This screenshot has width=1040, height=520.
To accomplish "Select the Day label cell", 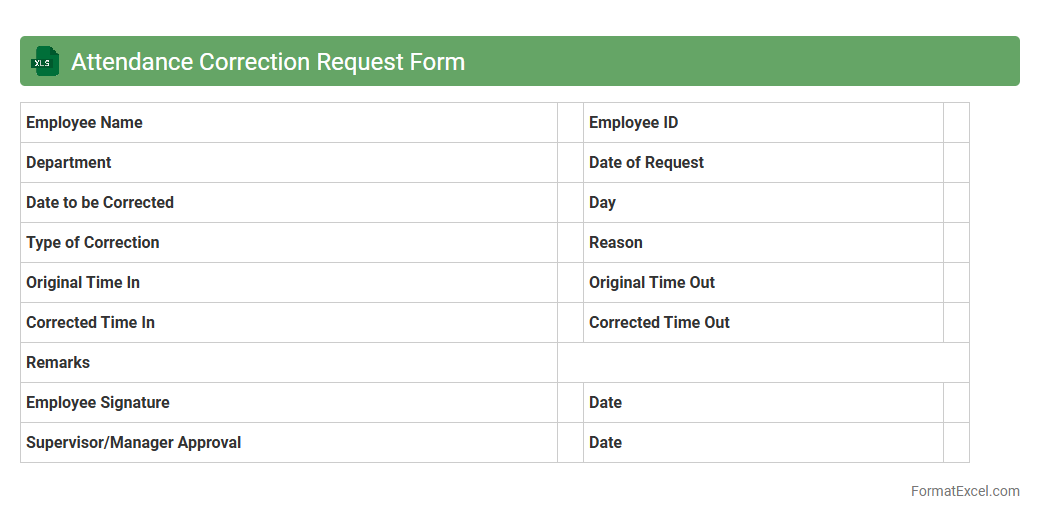I will coord(762,203).
